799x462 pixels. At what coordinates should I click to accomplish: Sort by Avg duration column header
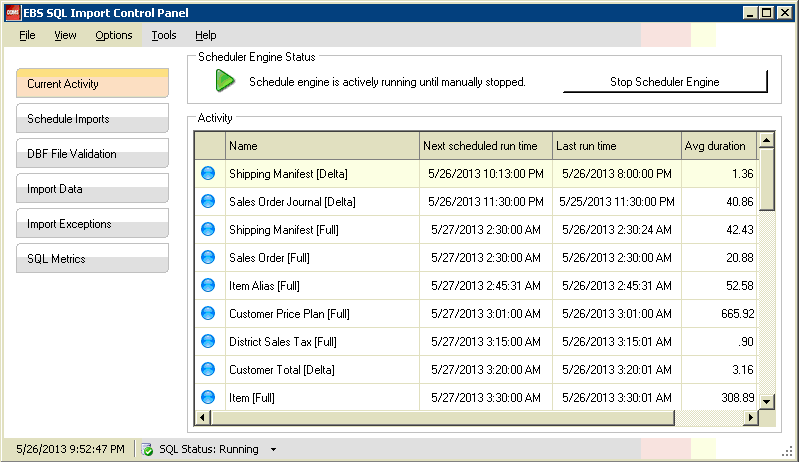point(720,146)
